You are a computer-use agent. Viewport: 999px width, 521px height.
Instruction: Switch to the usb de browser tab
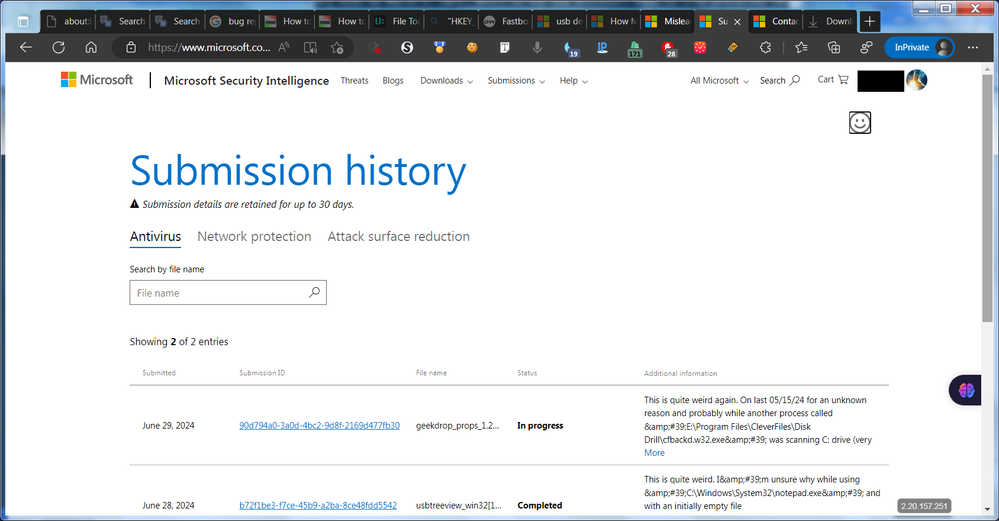560,21
